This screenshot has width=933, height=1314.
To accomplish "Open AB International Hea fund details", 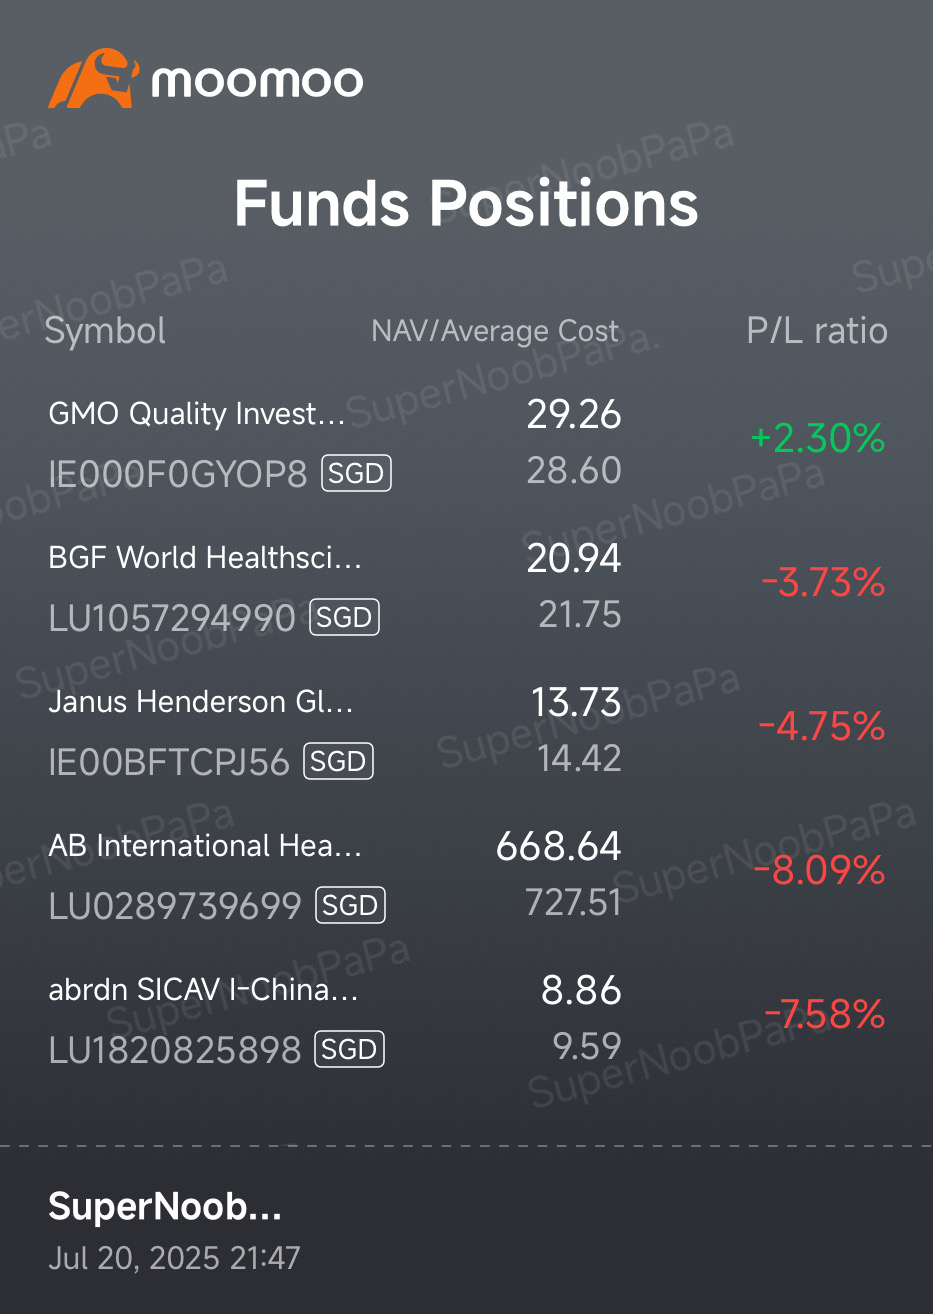I will click(205, 846).
